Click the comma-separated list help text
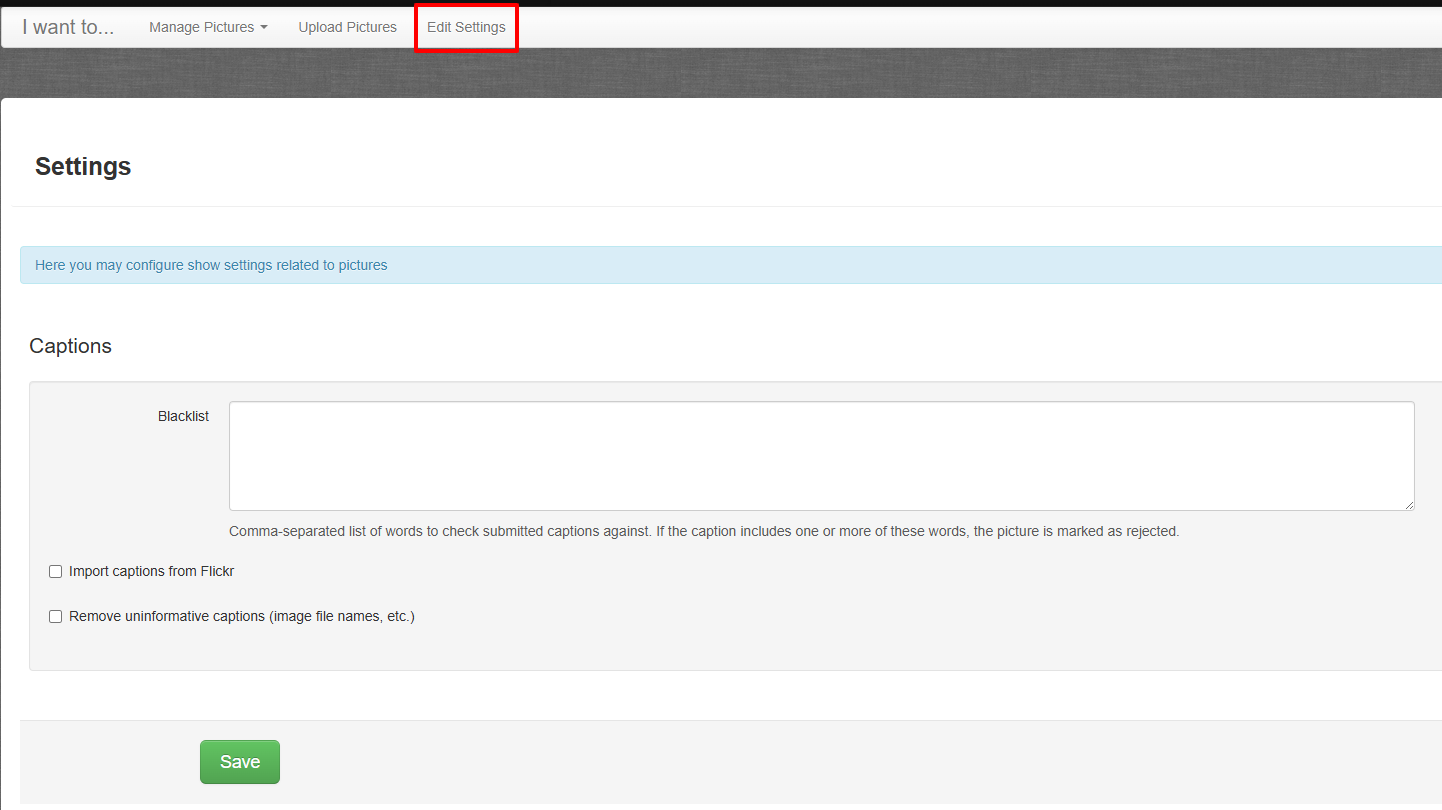Screen dimensions: 1442x810 tap(704, 531)
